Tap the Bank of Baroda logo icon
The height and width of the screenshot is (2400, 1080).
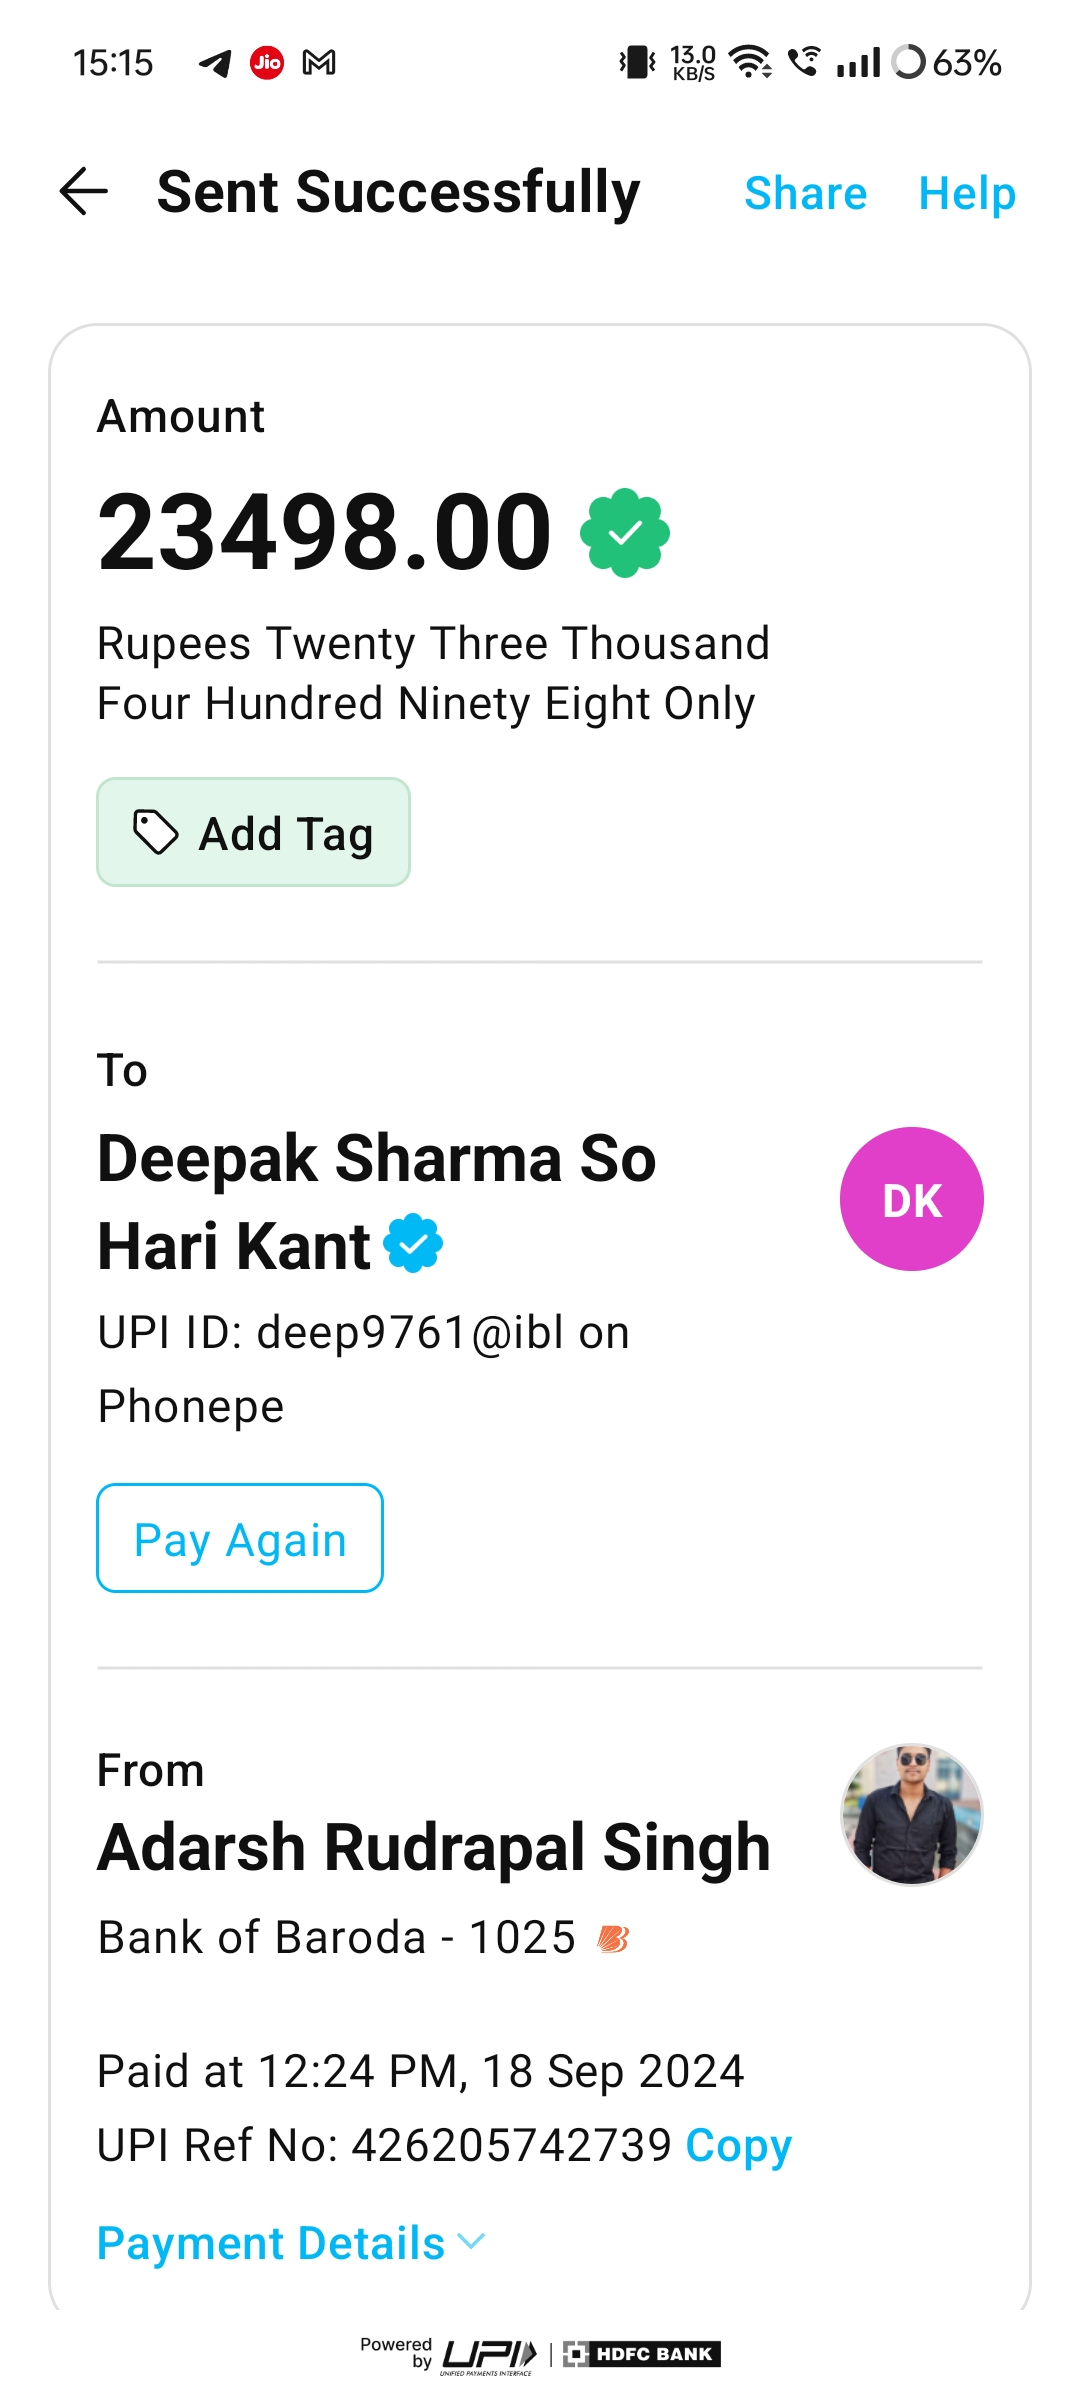[x=613, y=1939]
